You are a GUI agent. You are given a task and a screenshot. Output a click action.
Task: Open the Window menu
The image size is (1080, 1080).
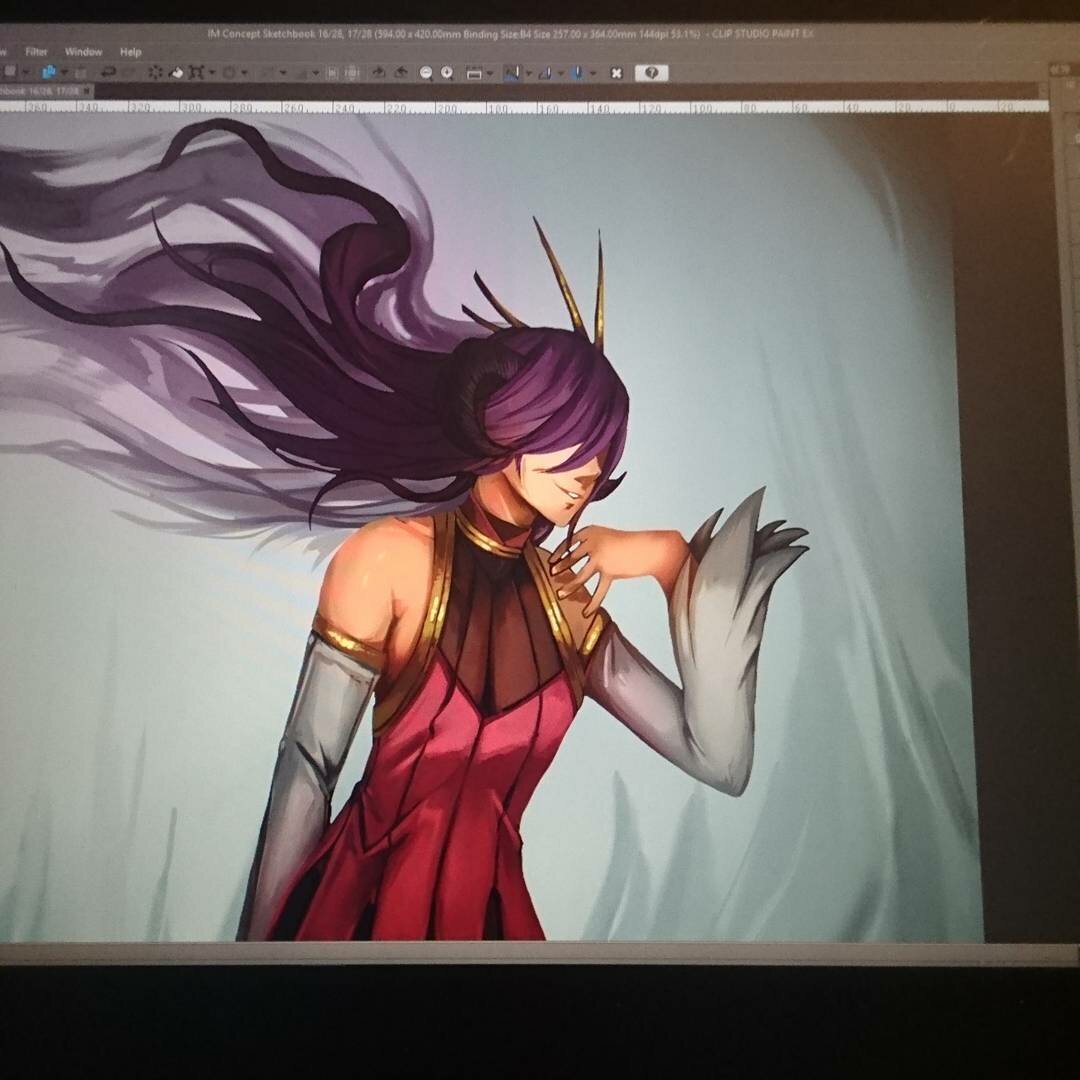[x=83, y=51]
